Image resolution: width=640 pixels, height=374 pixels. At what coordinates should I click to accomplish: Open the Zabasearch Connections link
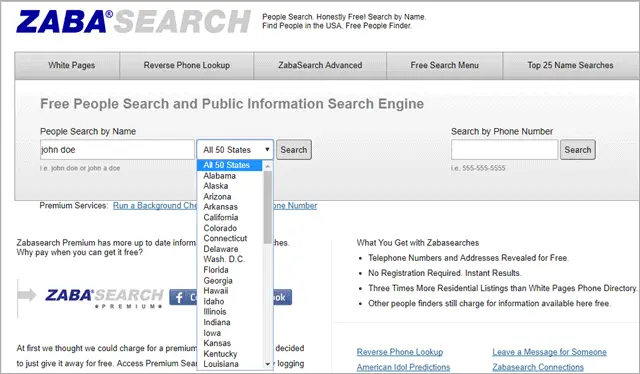point(538,367)
